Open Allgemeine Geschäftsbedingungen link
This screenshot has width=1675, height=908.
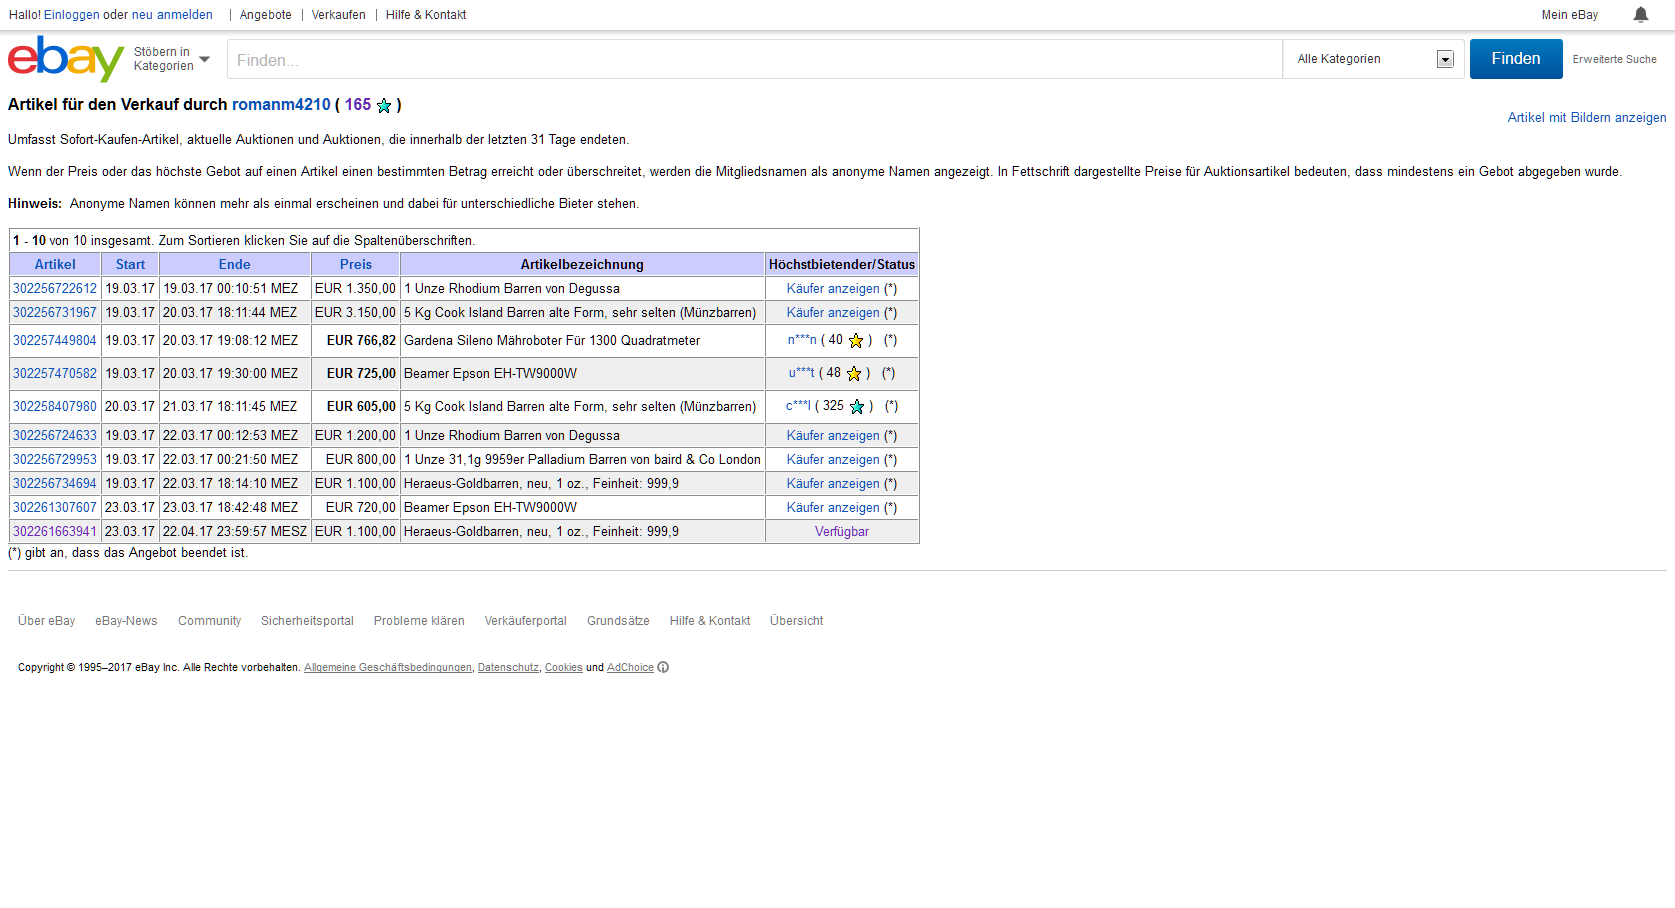pyautogui.click(x=388, y=668)
